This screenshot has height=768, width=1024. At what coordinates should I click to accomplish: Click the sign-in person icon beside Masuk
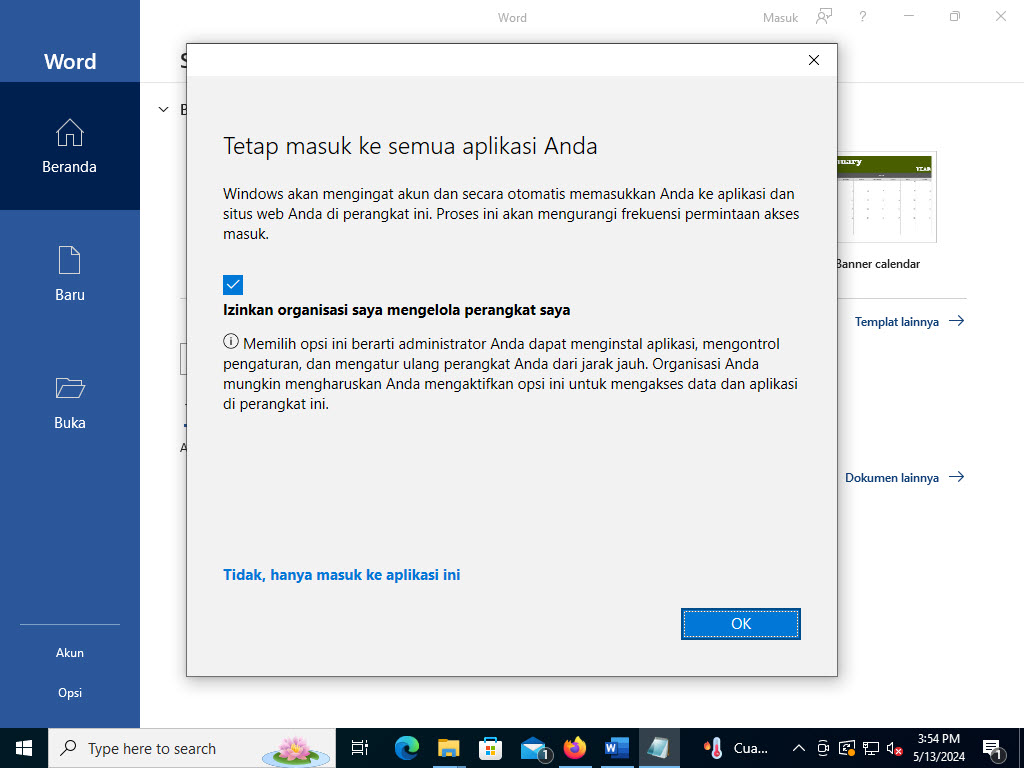tap(823, 17)
